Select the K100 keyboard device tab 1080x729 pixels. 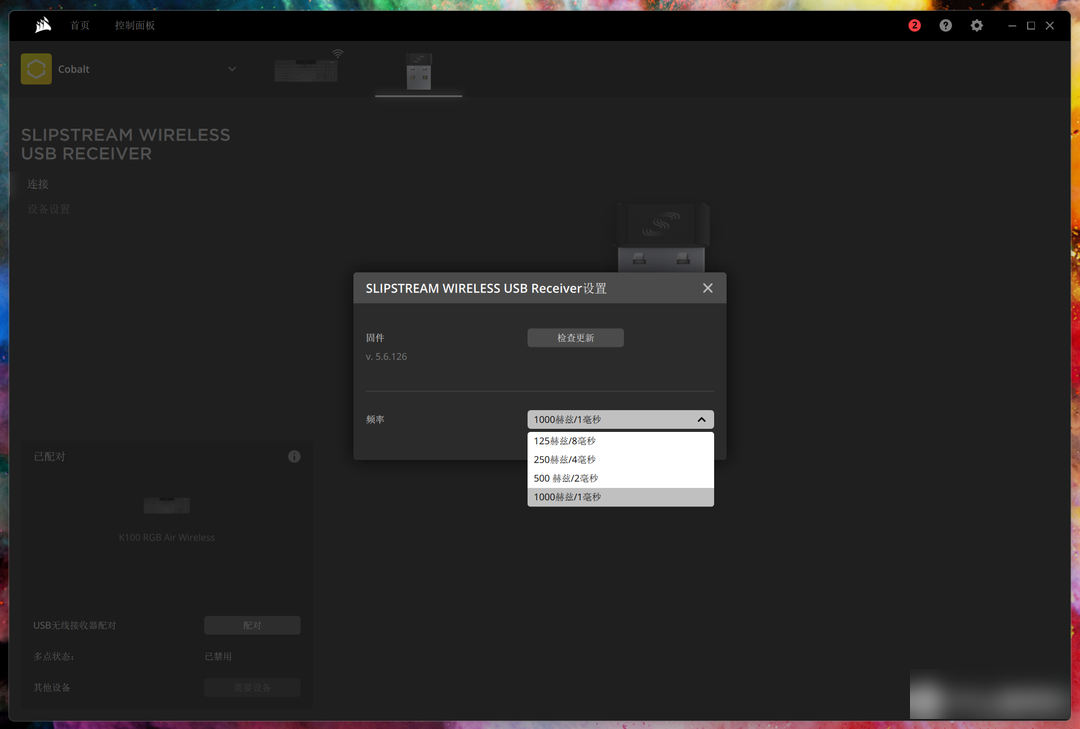[307, 69]
